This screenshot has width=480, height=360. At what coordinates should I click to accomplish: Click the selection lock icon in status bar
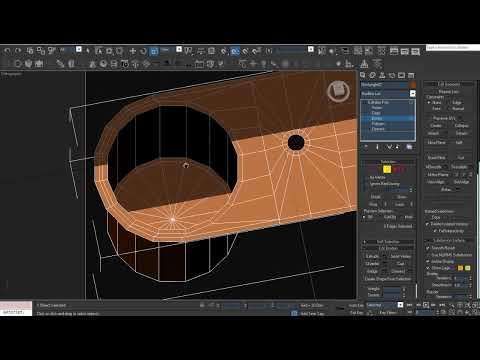coord(202,305)
